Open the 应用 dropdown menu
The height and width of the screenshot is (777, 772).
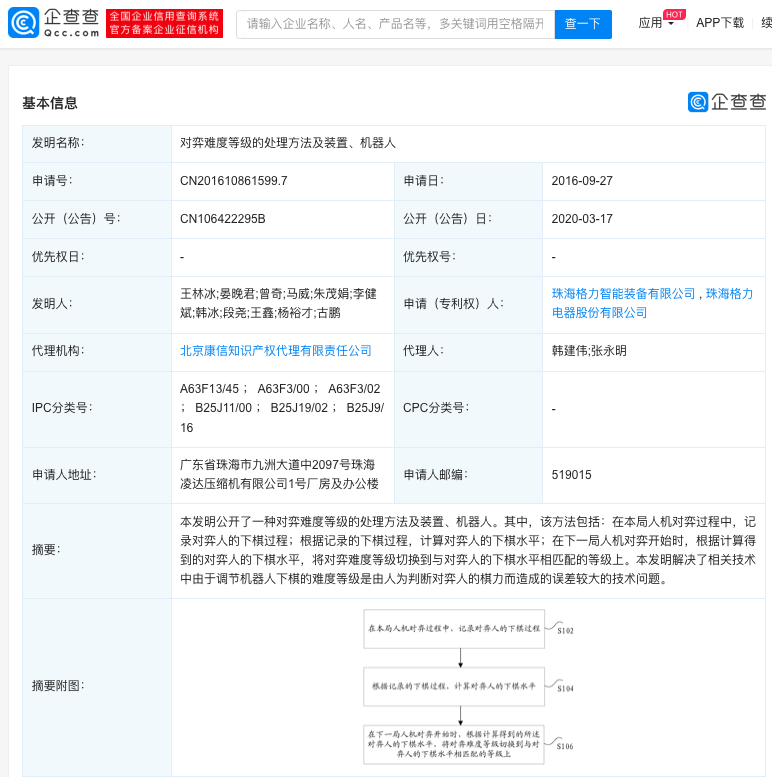tap(656, 23)
